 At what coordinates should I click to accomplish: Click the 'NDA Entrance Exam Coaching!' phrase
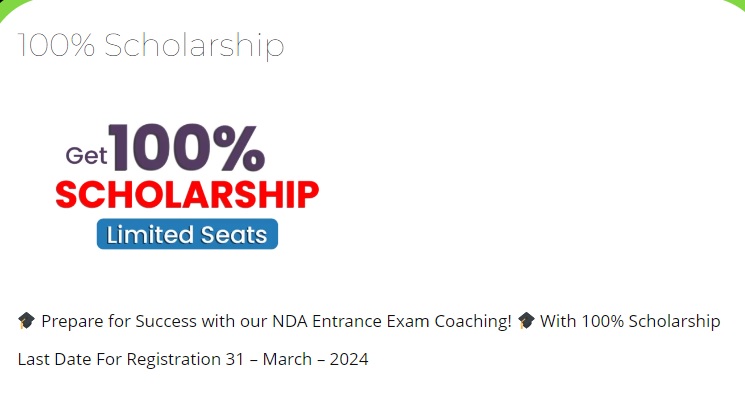[392, 321]
